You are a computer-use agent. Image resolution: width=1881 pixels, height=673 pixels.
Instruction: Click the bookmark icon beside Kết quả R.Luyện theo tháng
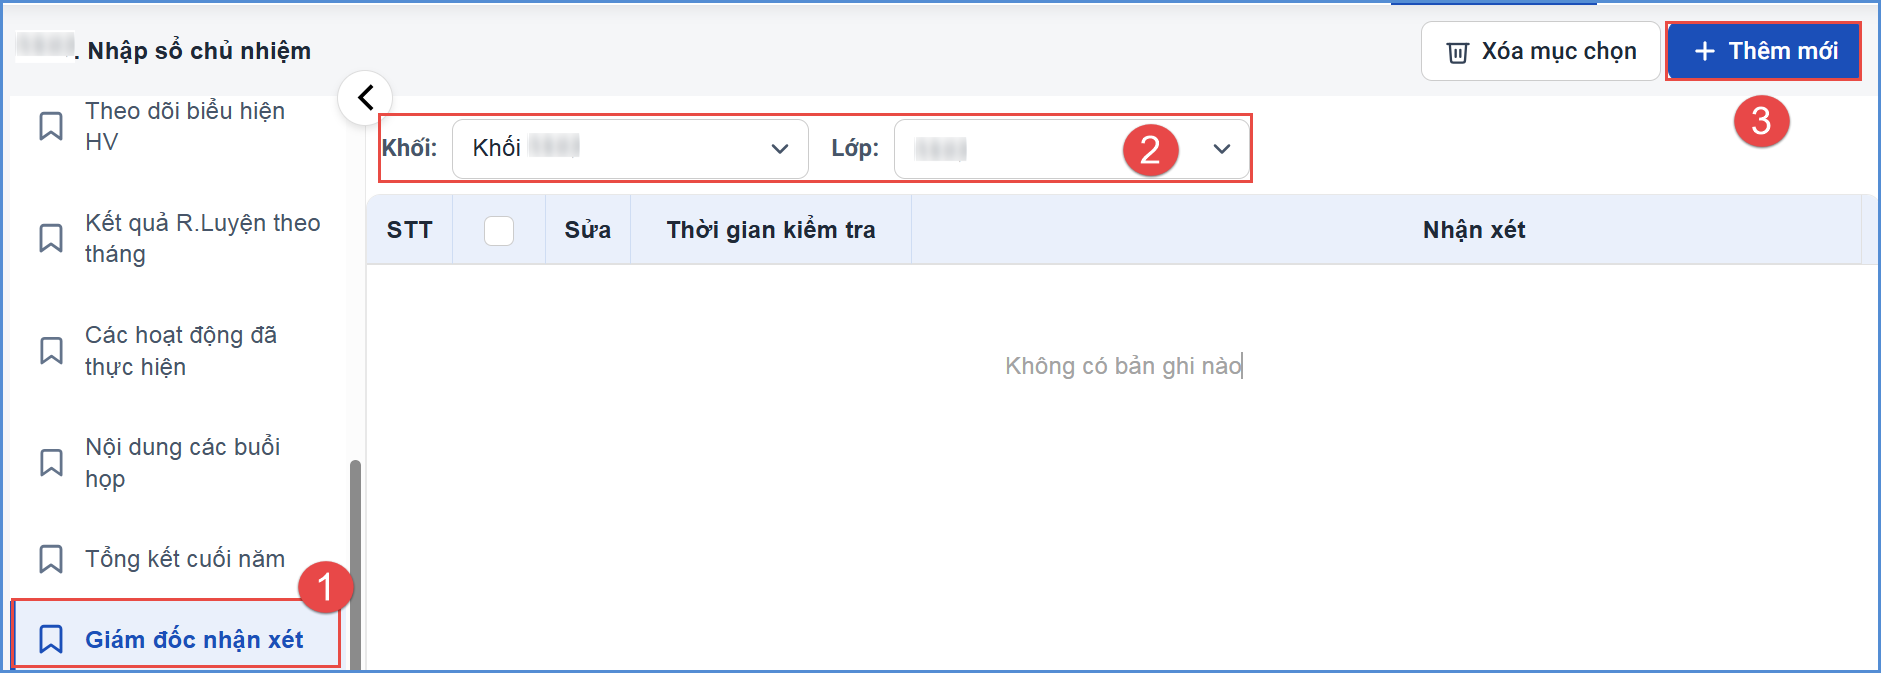(x=51, y=238)
